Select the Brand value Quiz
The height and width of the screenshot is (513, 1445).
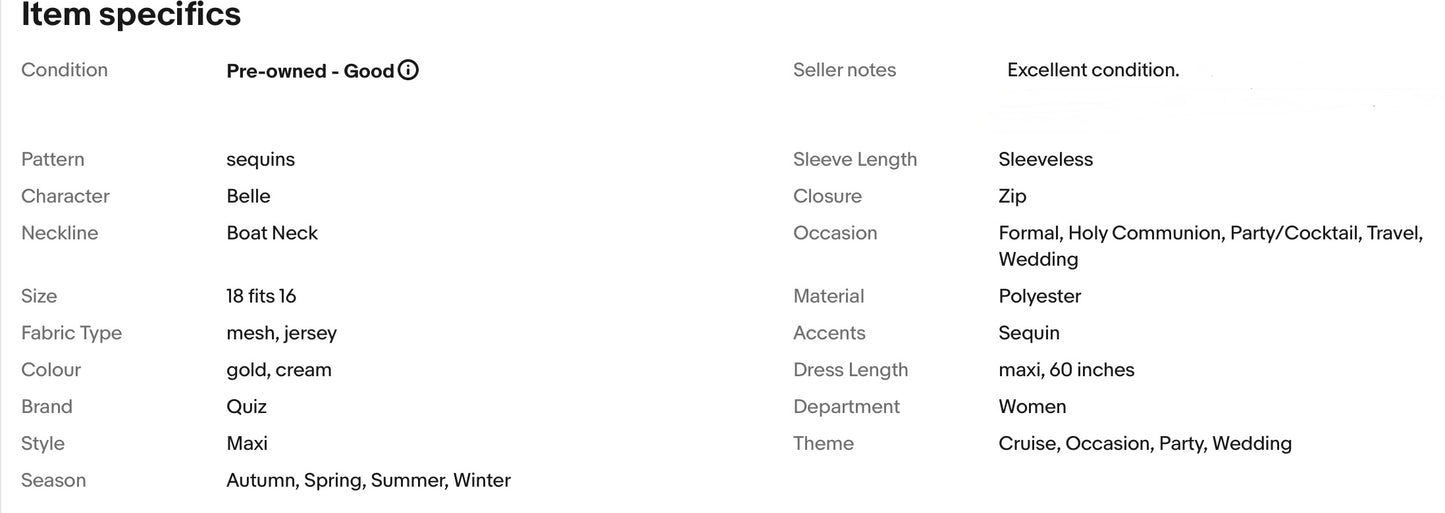pyautogui.click(x=247, y=406)
